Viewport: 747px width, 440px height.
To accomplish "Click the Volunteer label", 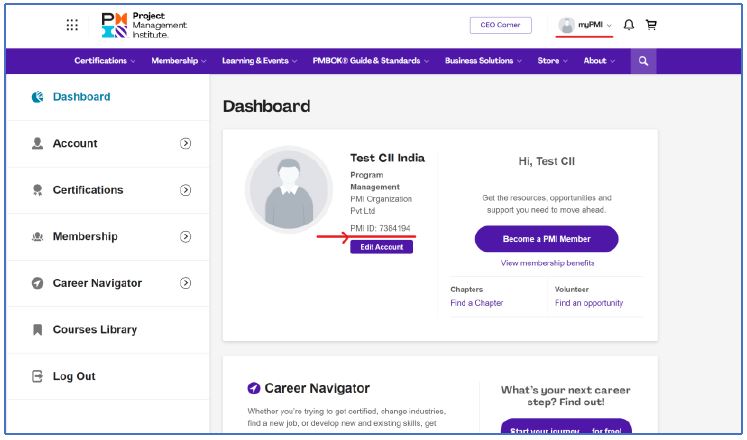I will 572,290.
